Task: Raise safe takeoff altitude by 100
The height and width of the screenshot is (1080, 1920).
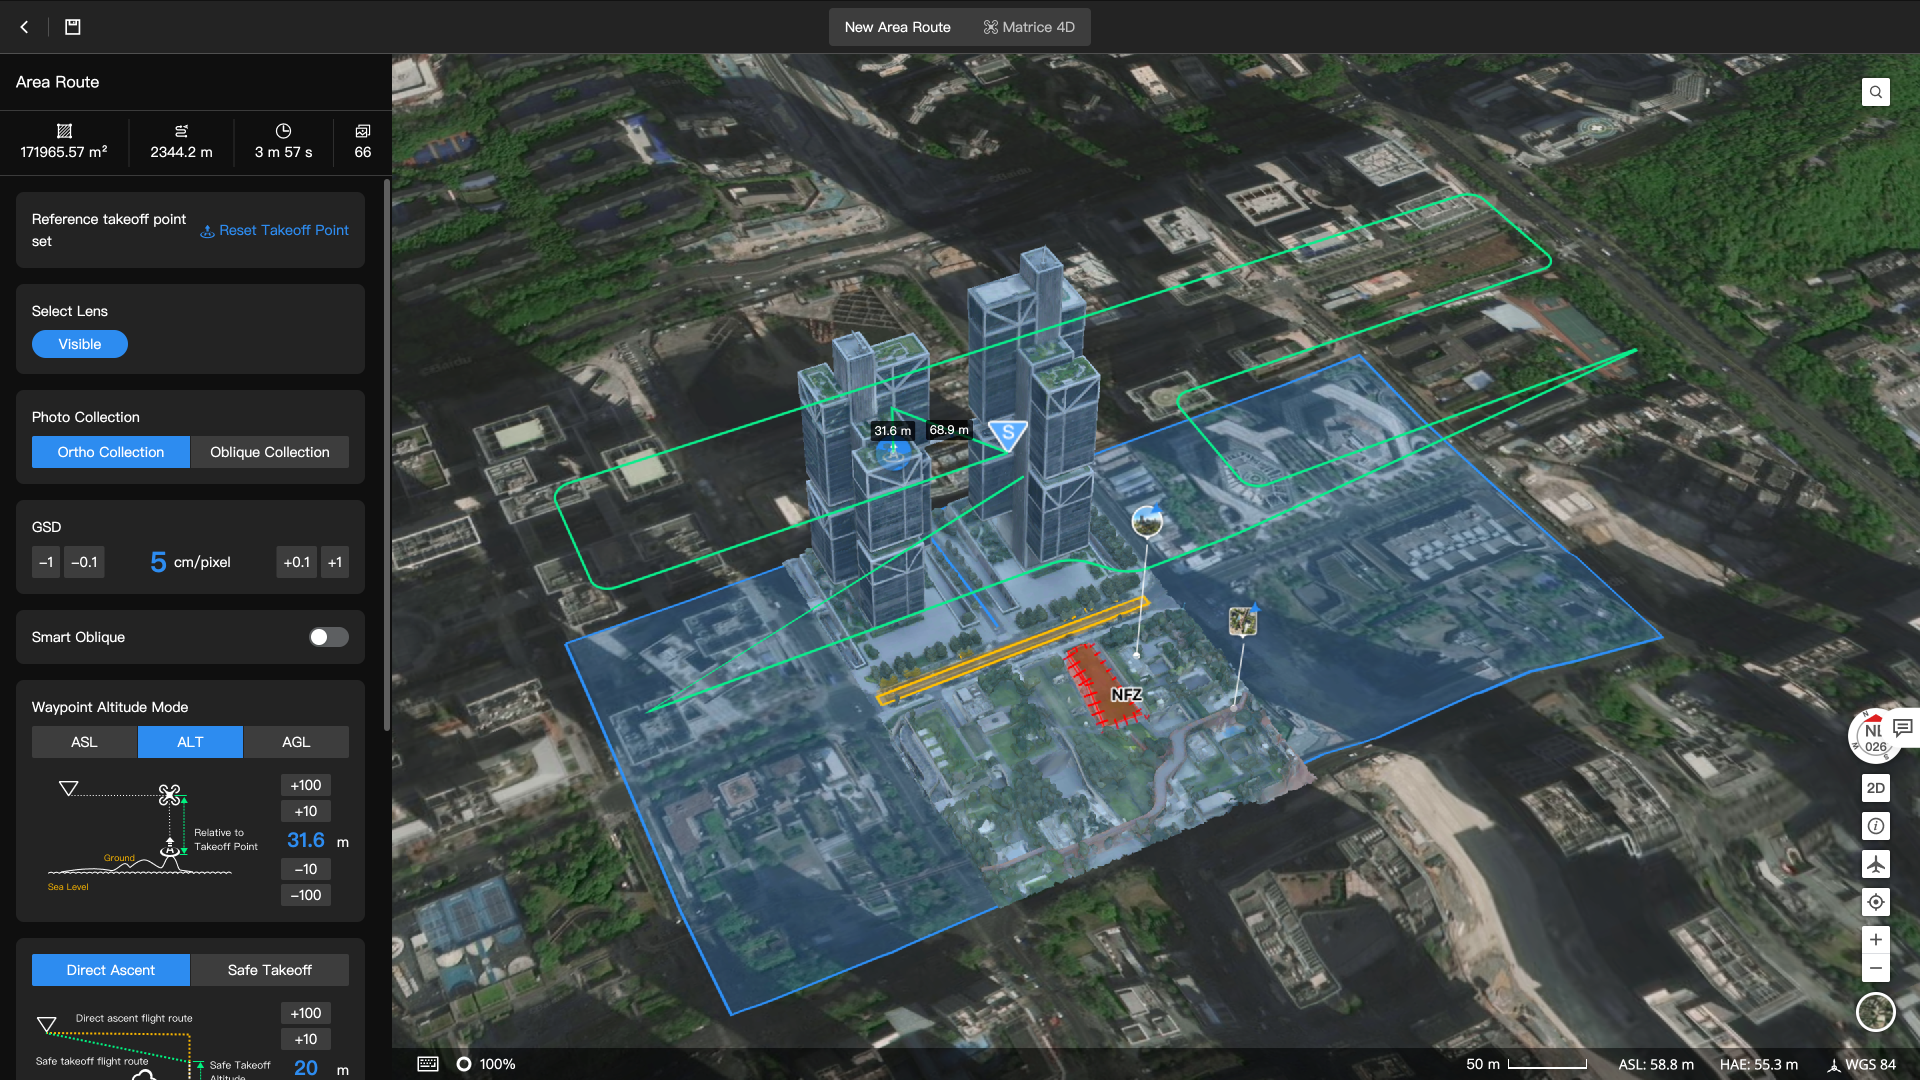Action: tap(306, 1013)
